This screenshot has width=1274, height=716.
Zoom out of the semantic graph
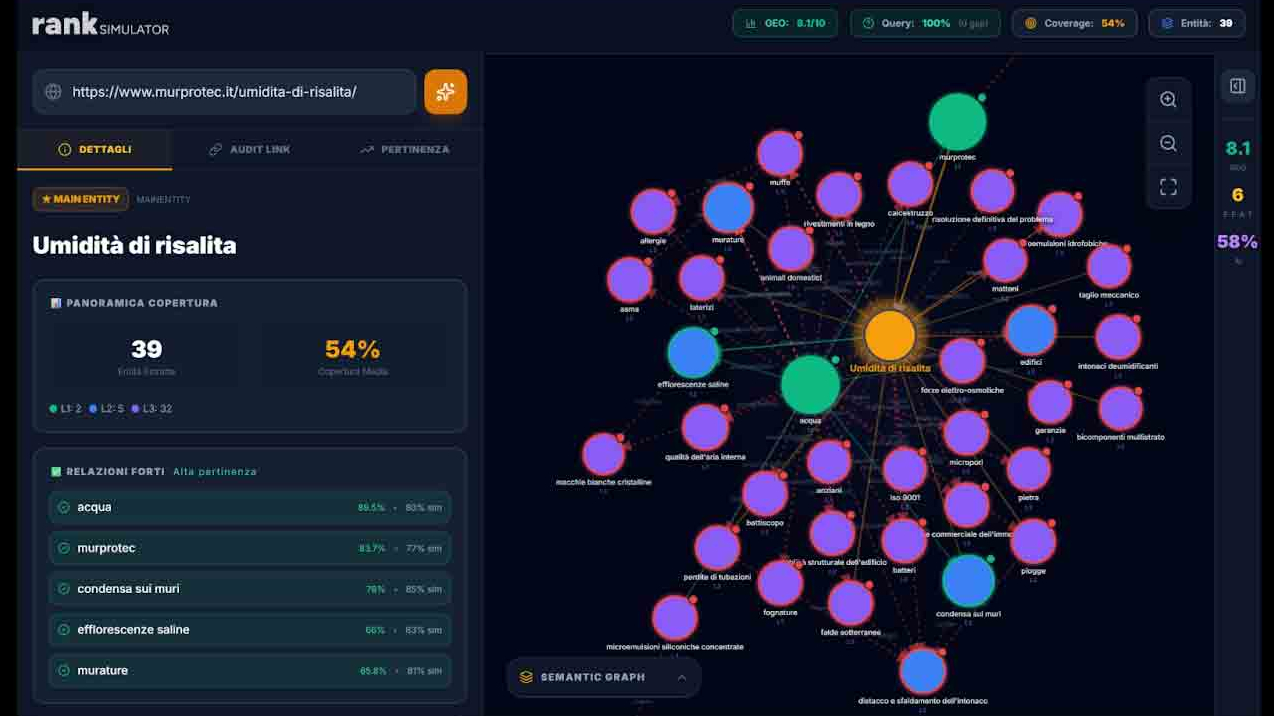pyautogui.click(x=1168, y=144)
